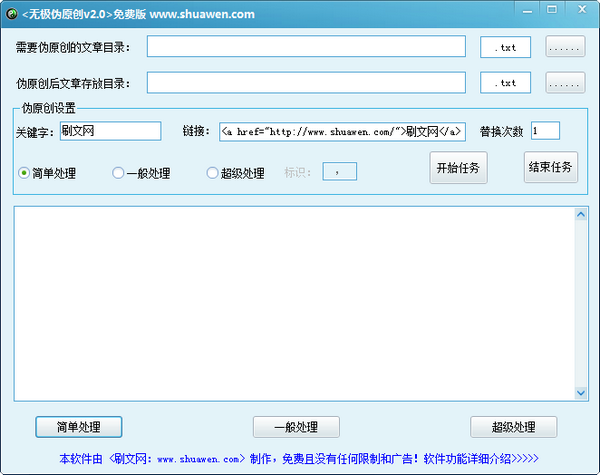
Task: Close the 无极伪原创 window
Action: [x=582, y=10]
